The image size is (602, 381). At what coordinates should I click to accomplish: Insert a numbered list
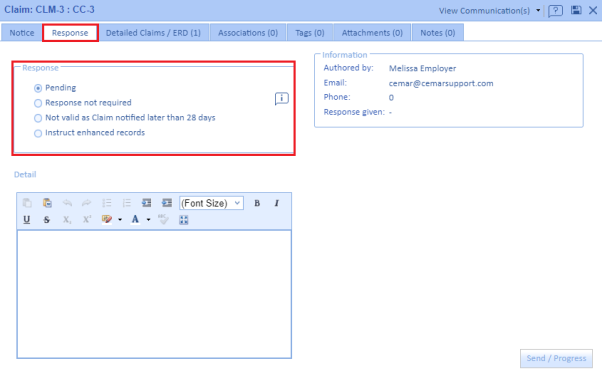127,203
